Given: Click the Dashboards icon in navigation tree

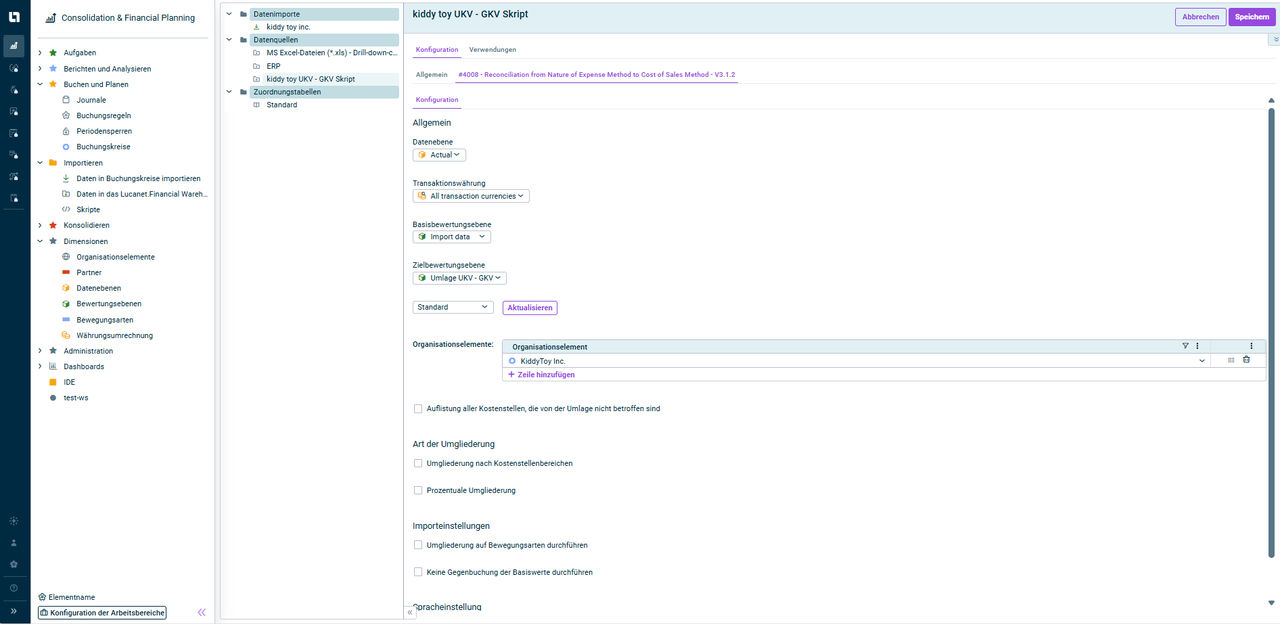Looking at the screenshot, I should (53, 367).
